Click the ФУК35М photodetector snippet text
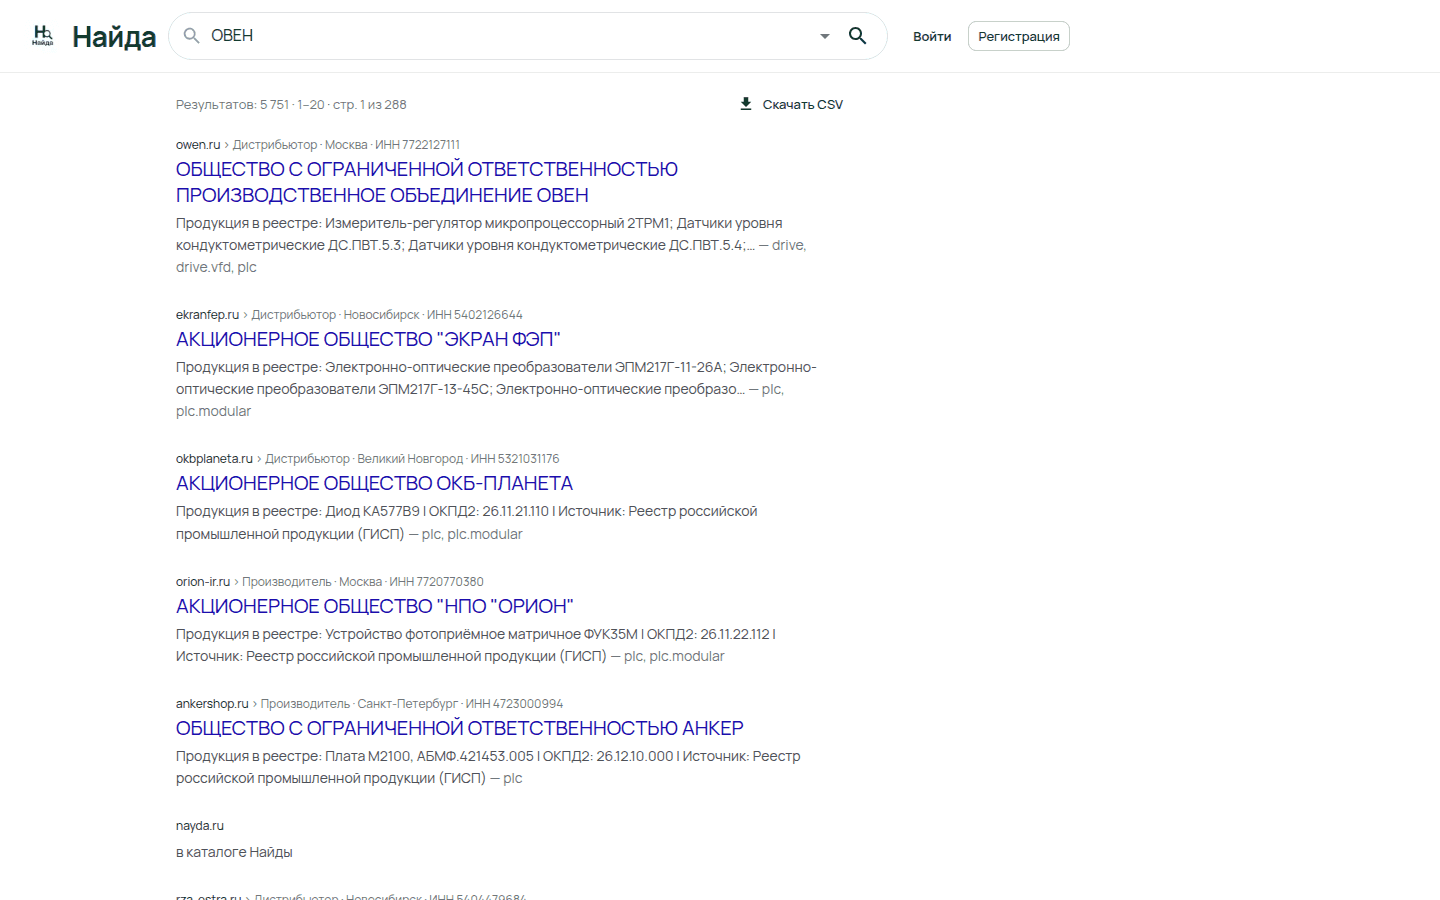The width and height of the screenshot is (1440, 900). (476, 645)
